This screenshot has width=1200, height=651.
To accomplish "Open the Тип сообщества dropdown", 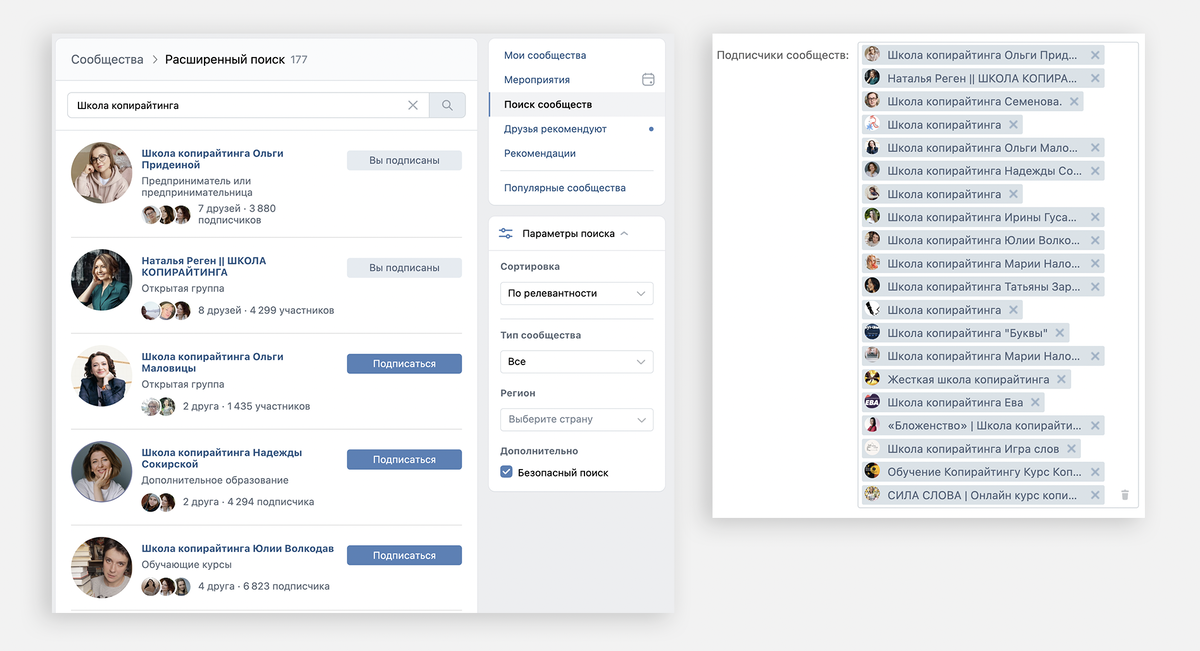I will pos(576,361).
